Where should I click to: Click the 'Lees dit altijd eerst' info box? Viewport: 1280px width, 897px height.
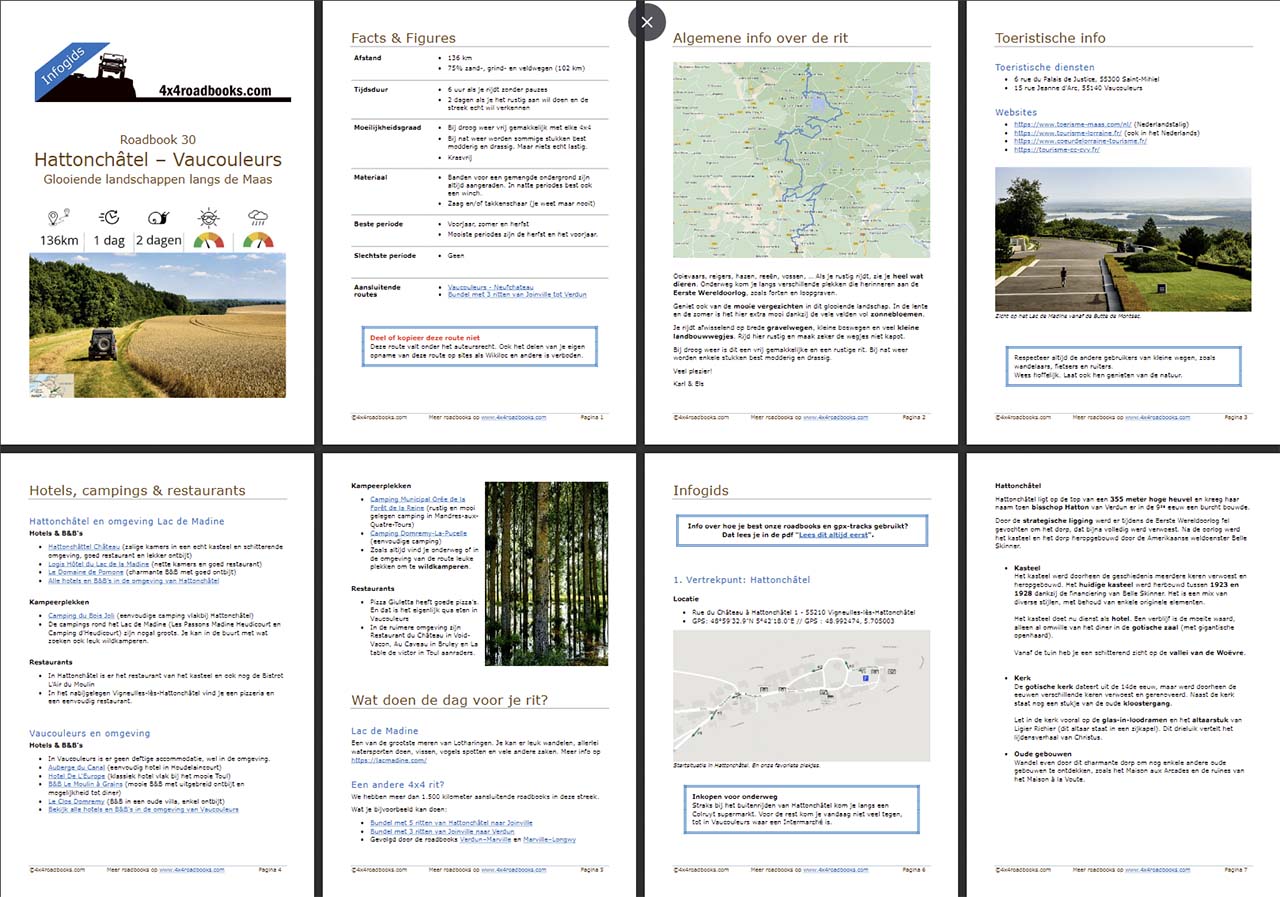tap(801, 530)
